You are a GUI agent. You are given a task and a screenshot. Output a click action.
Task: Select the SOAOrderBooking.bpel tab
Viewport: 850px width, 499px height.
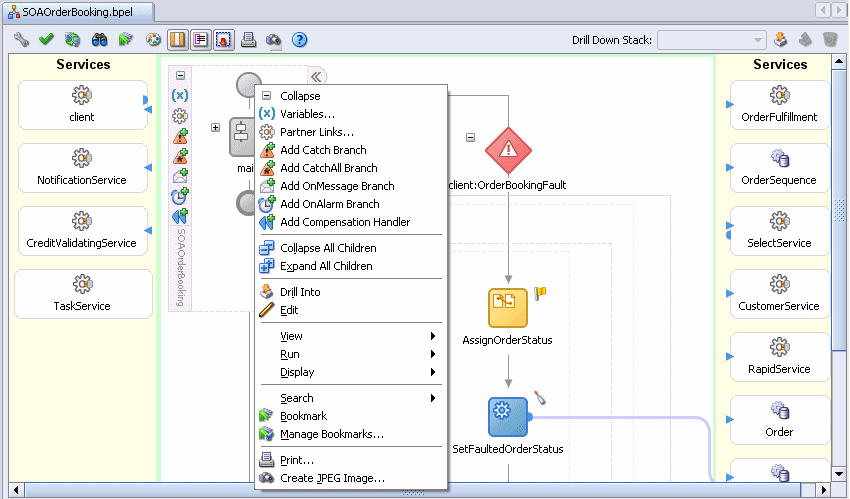(x=78, y=12)
